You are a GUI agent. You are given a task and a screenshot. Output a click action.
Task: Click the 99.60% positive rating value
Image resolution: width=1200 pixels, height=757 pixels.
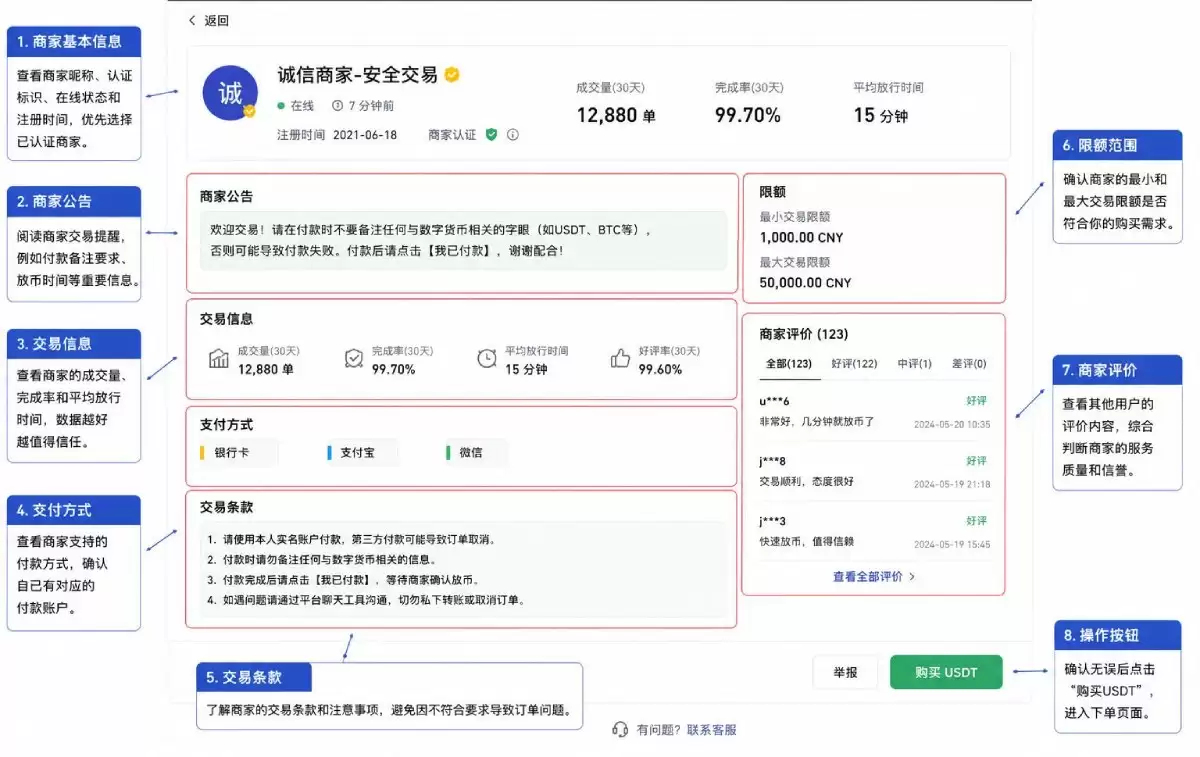[660, 369]
